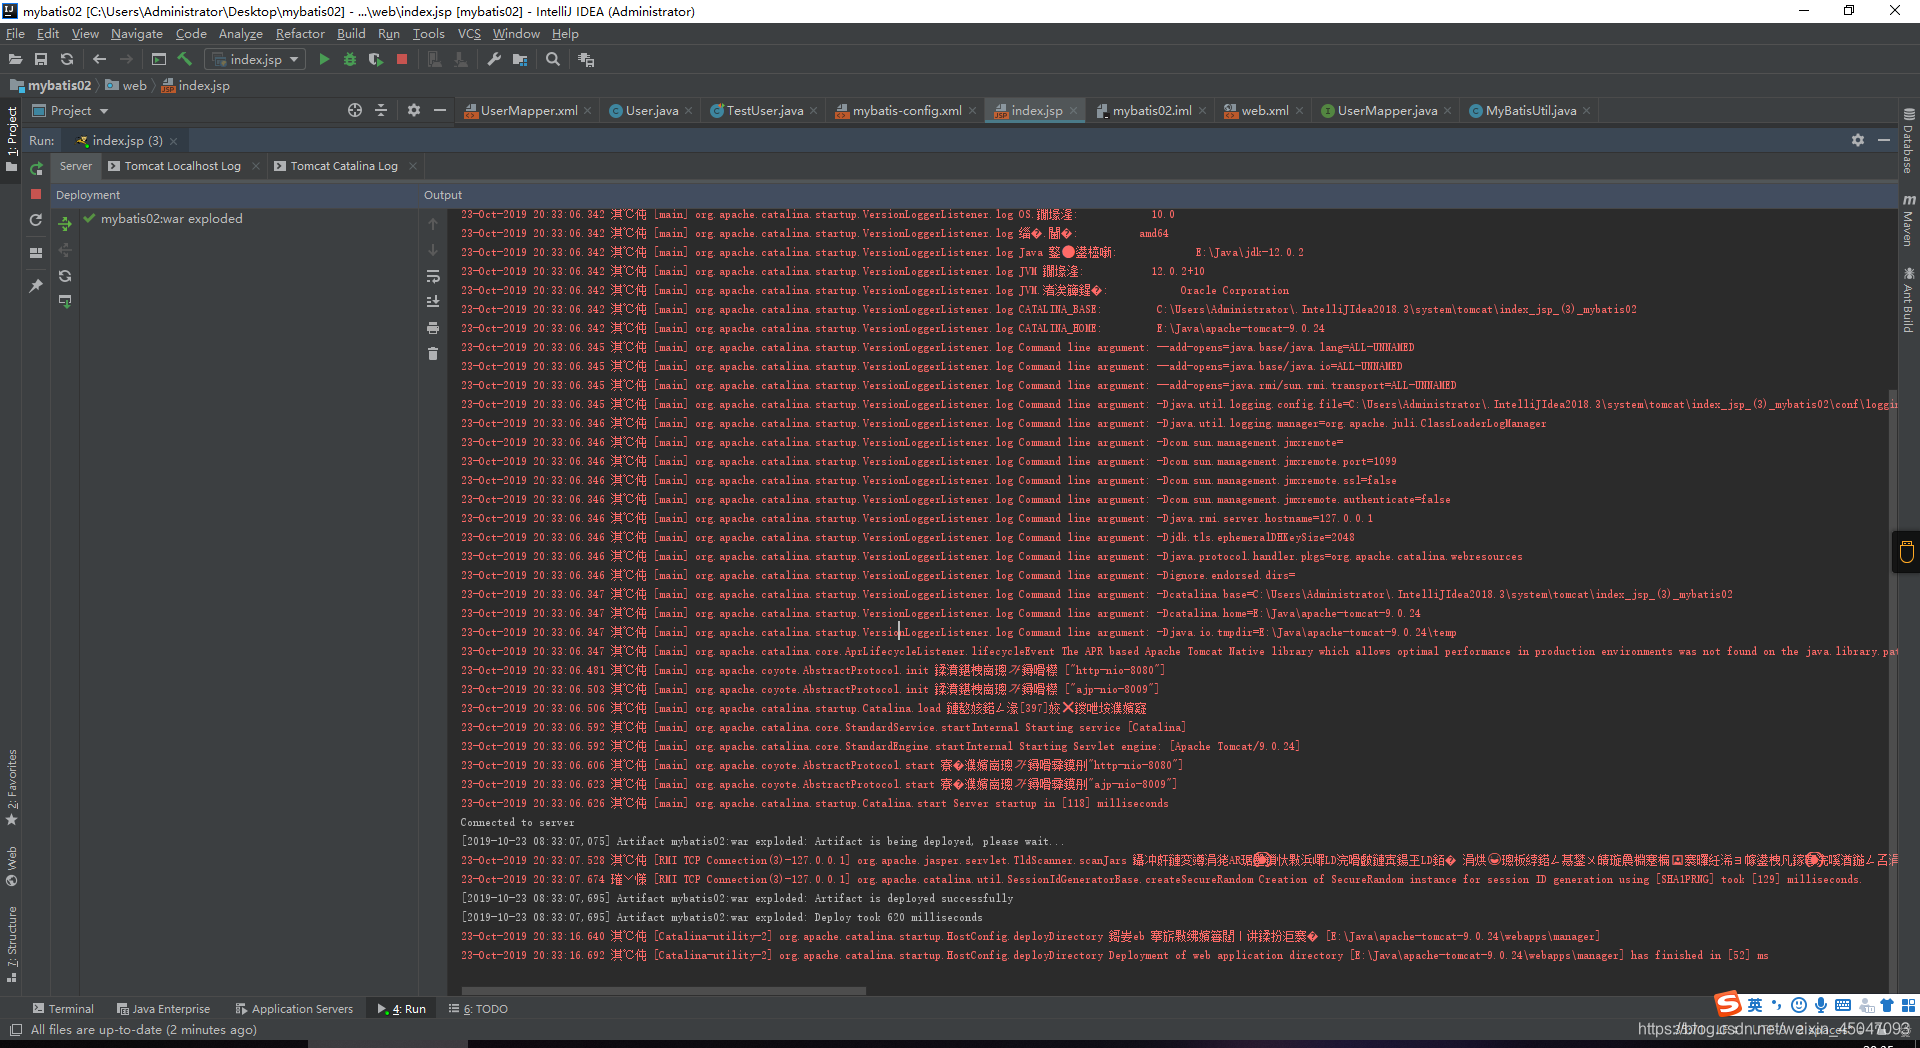Click the Restore Layout icon in Run panel
Viewport: 1920px width, 1048px height.
[x=36, y=253]
